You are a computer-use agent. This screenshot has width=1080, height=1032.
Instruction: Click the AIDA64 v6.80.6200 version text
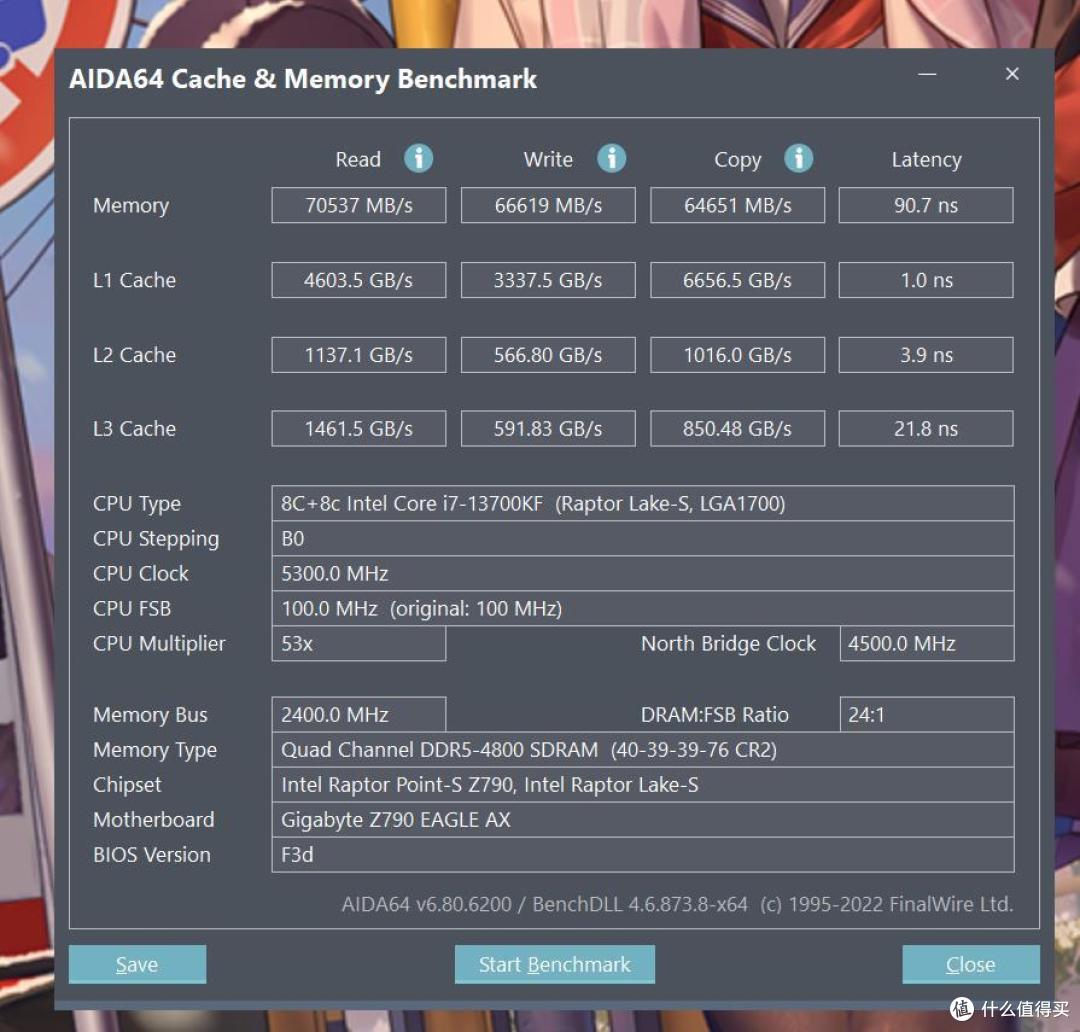[677, 905]
